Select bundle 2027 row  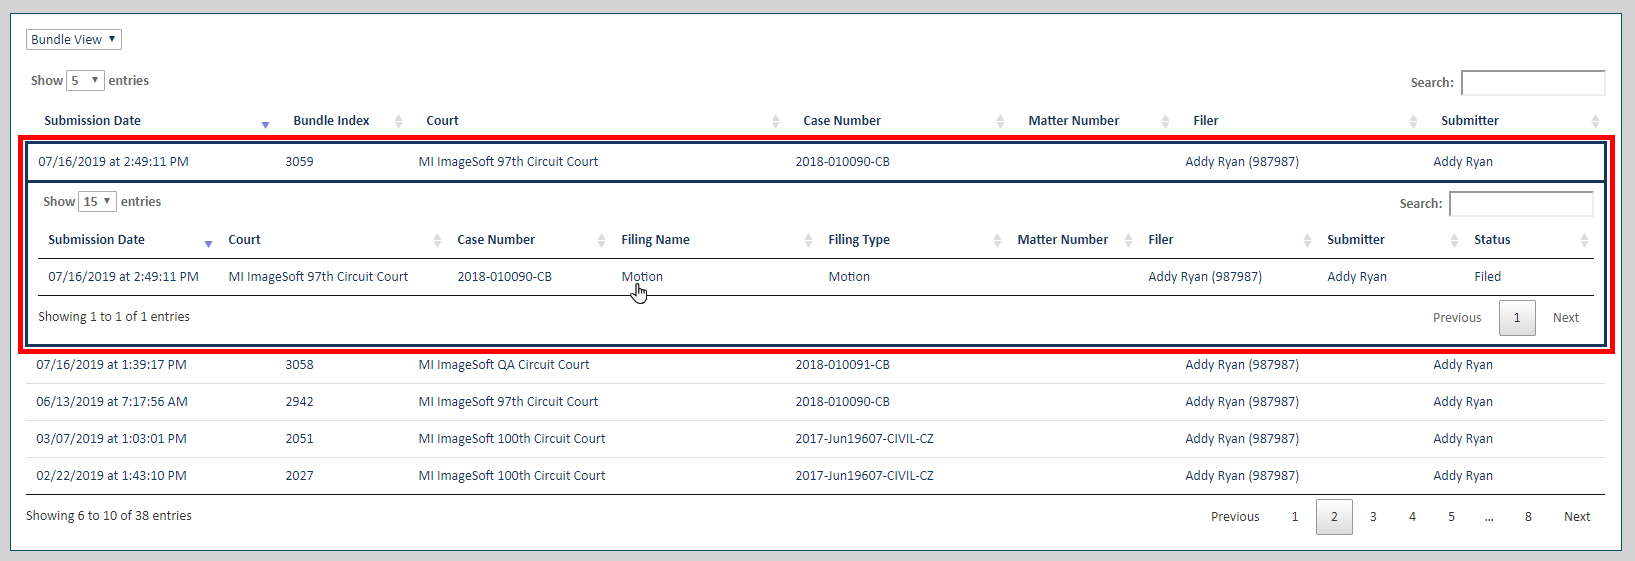point(816,476)
